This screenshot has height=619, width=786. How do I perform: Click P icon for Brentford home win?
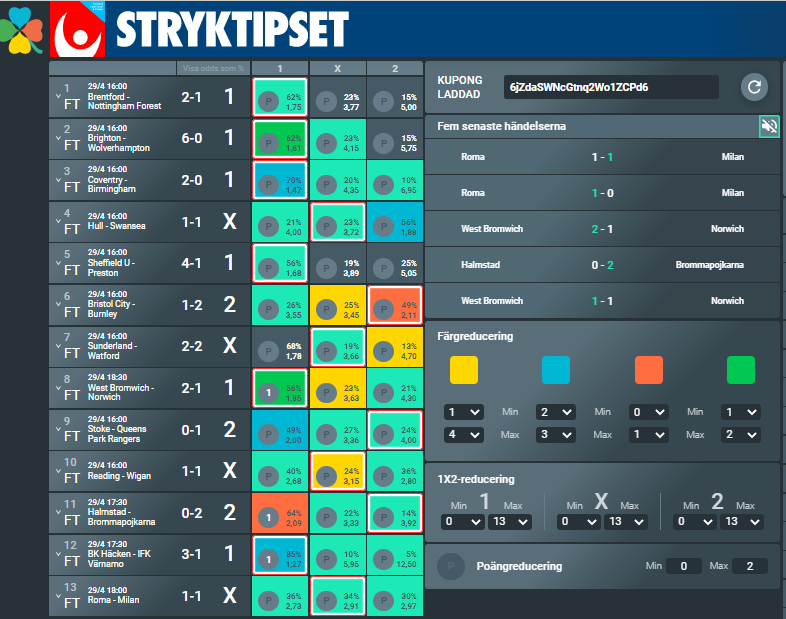268,100
